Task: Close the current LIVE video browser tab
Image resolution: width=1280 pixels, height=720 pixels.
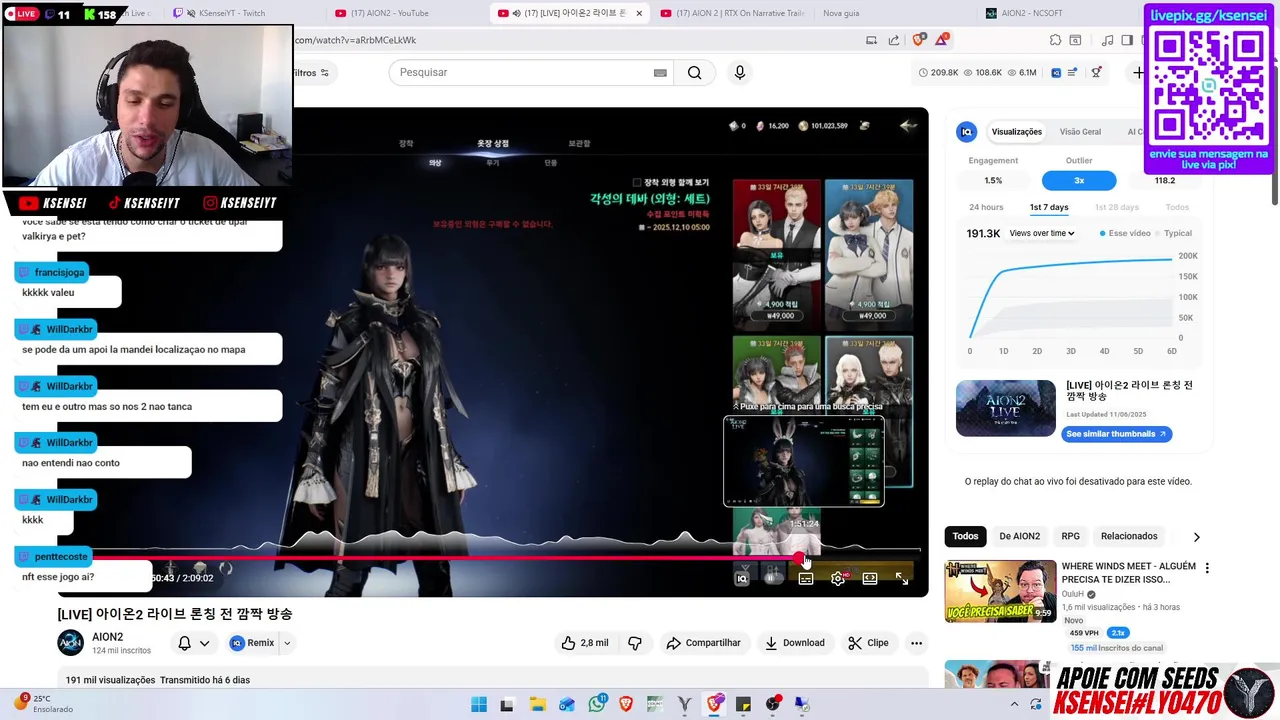Action: 639,13
